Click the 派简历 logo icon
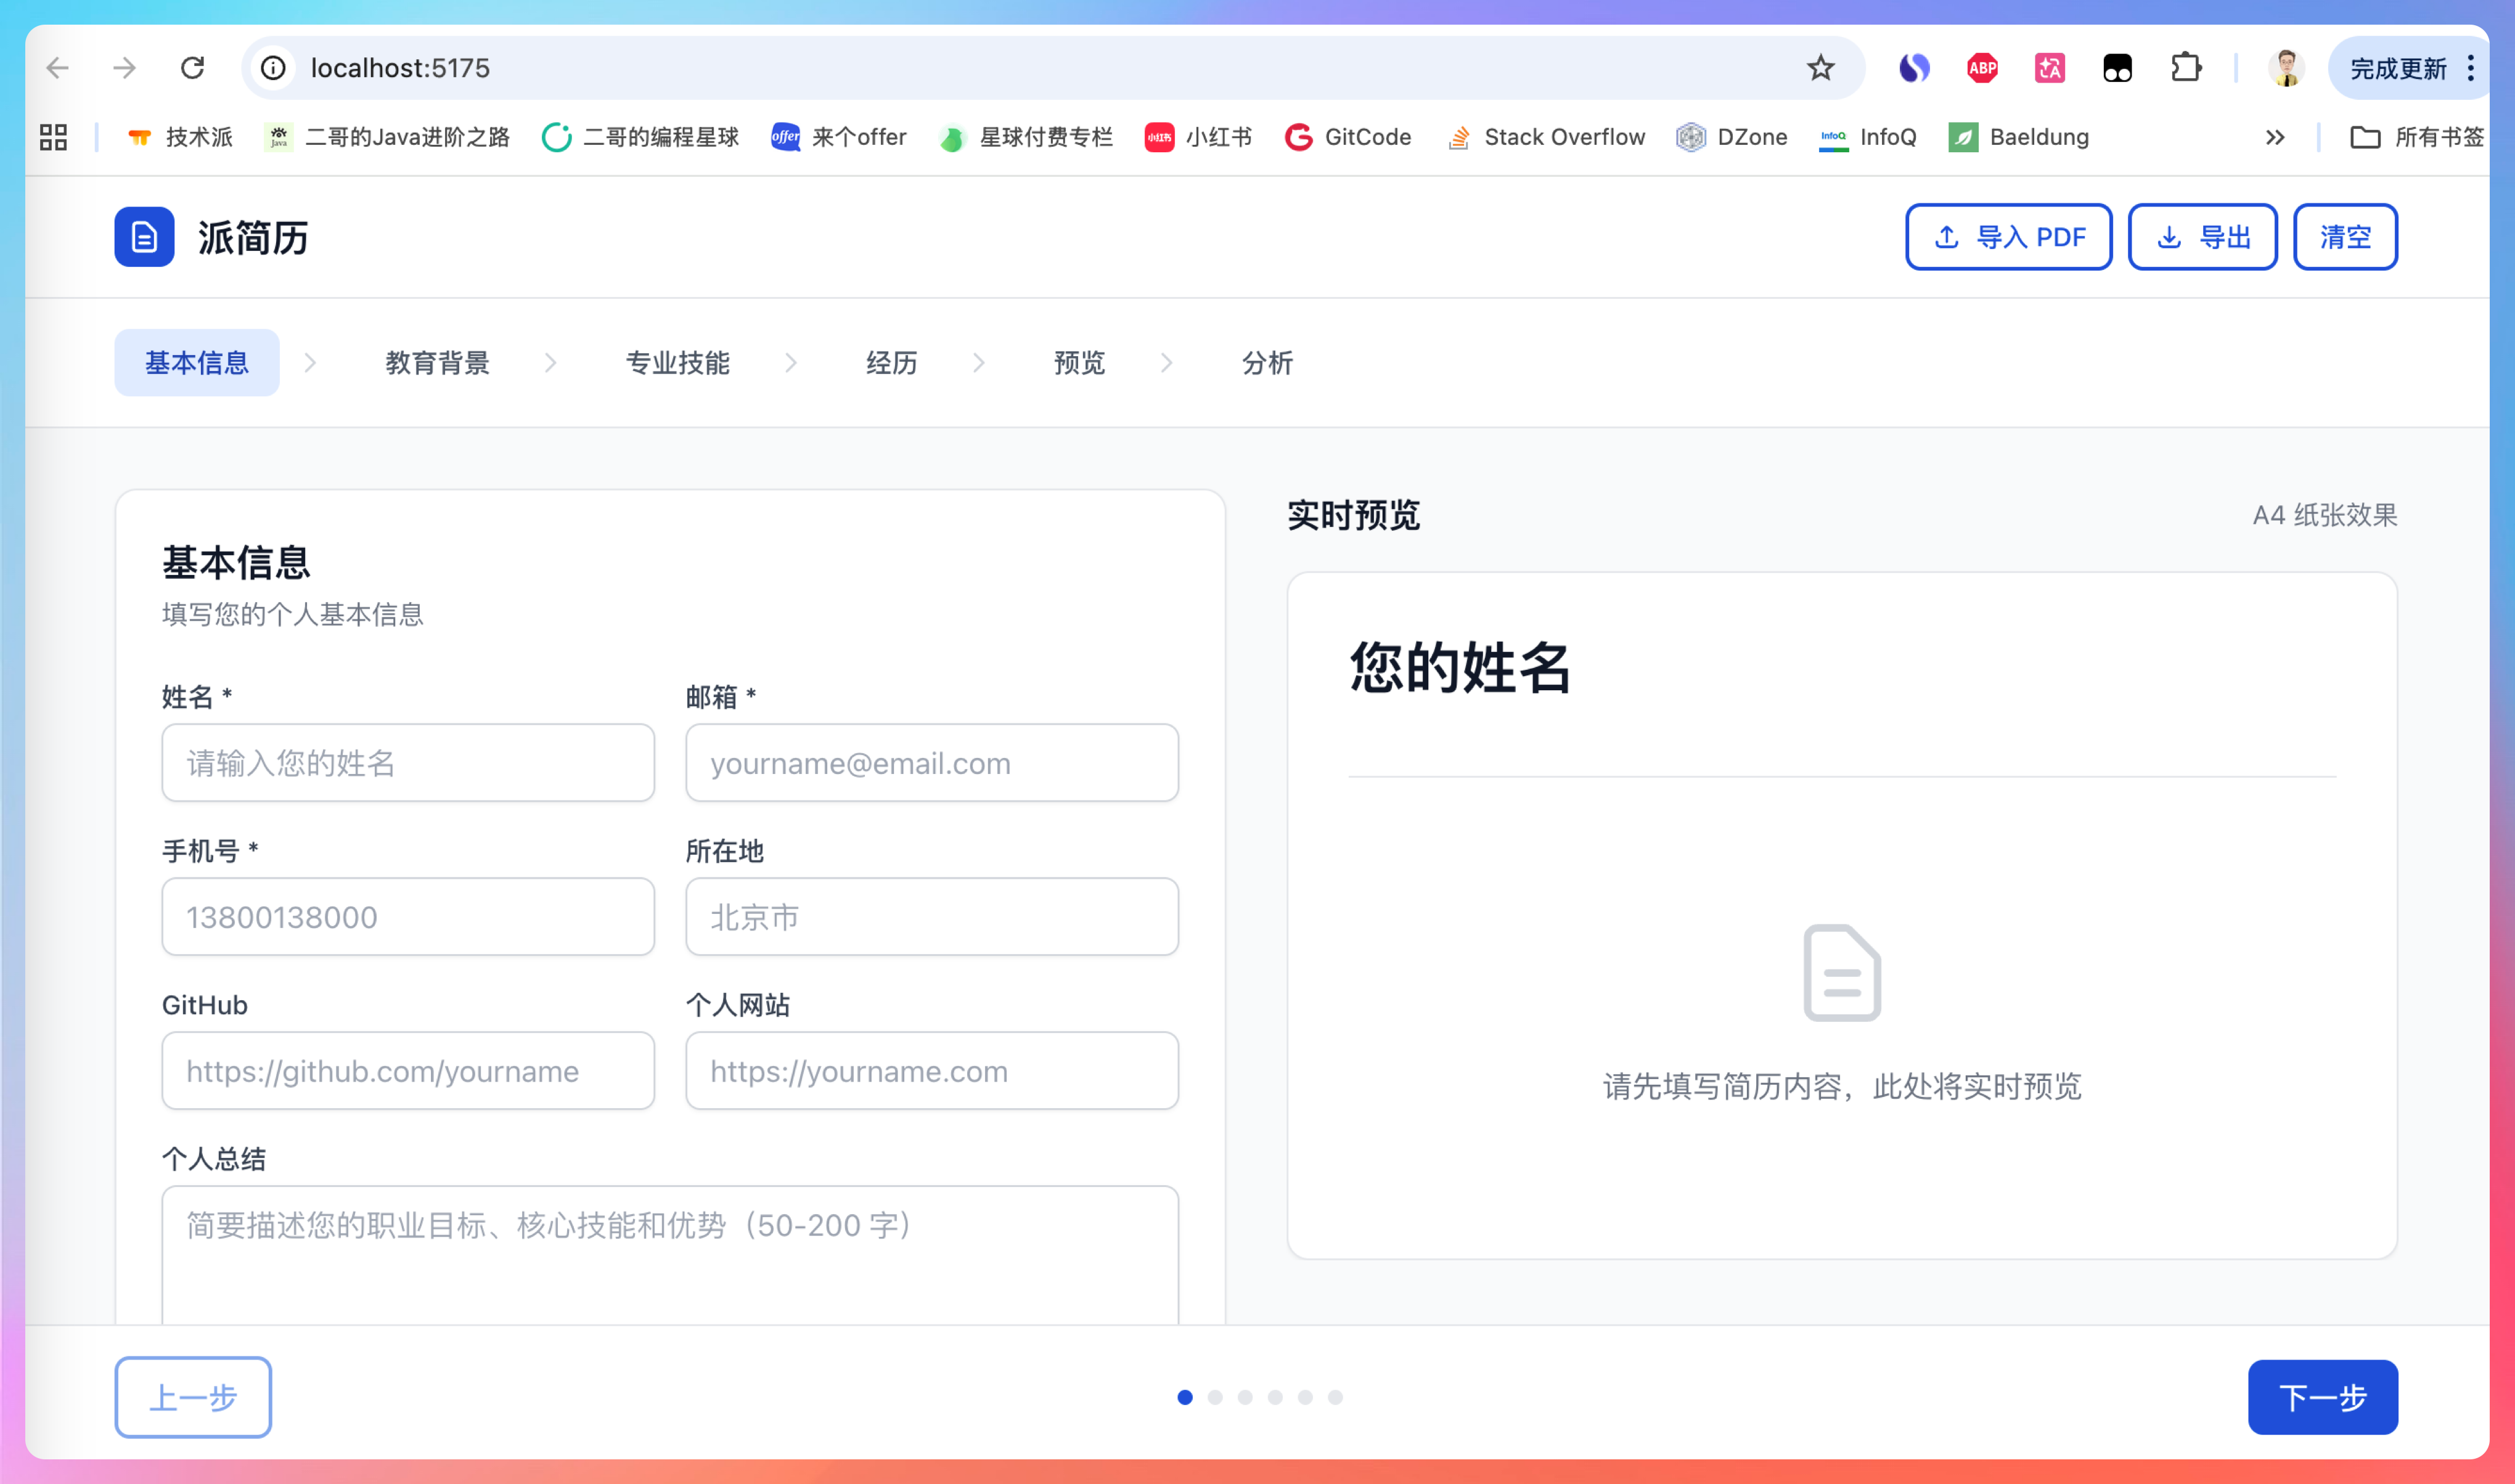This screenshot has width=2515, height=1484. pos(144,237)
